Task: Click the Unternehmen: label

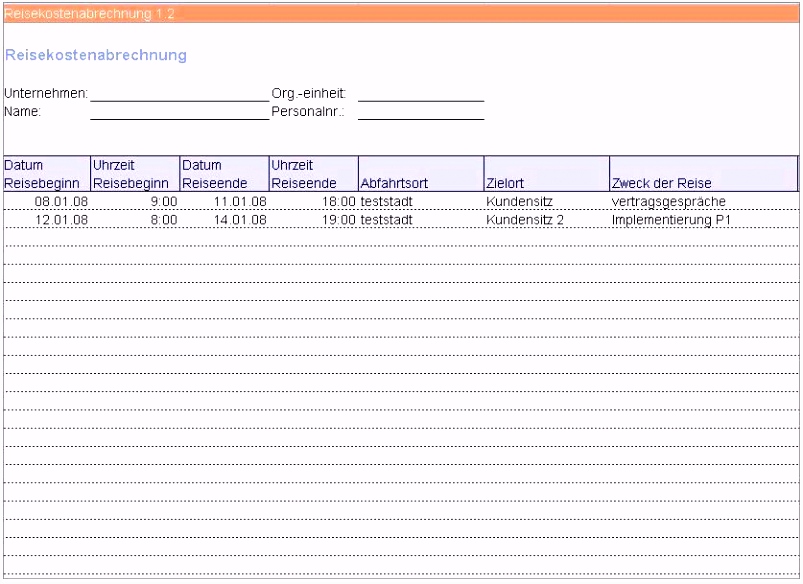Action: pos(46,93)
